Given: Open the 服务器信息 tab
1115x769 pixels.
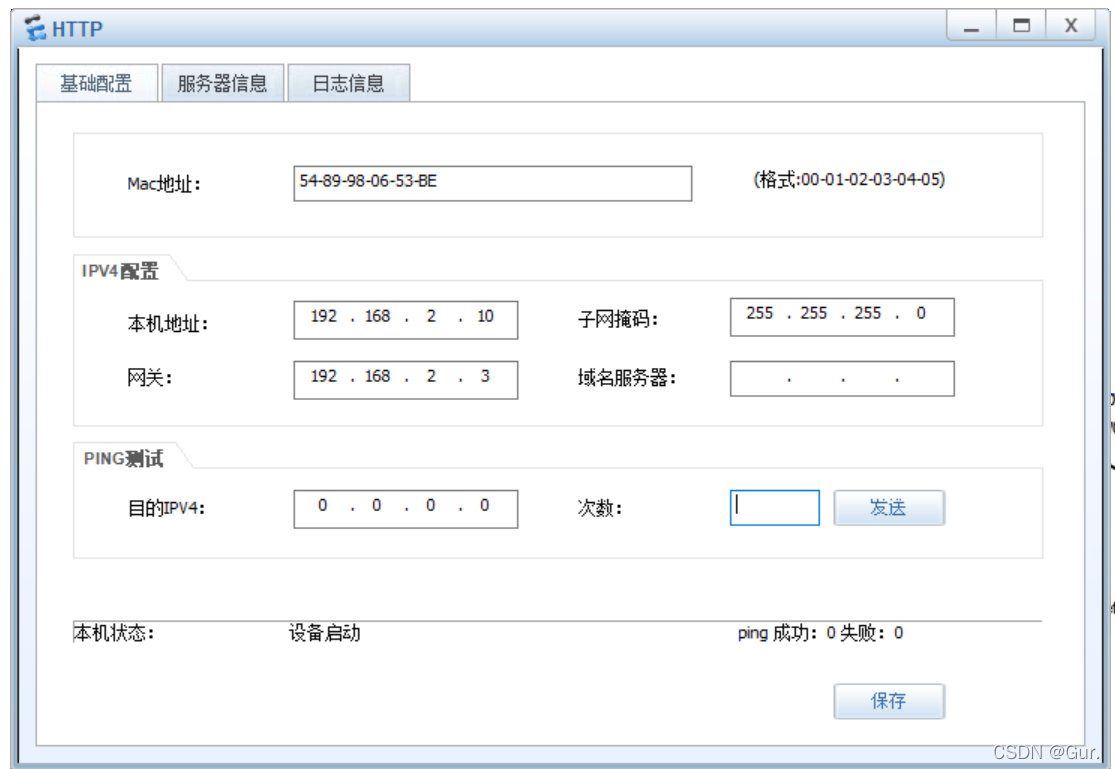Looking at the screenshot, I should pos(223,83).
